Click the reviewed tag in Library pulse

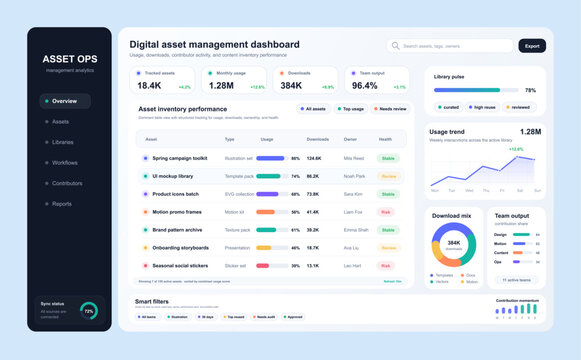click(x=518, y=107)
